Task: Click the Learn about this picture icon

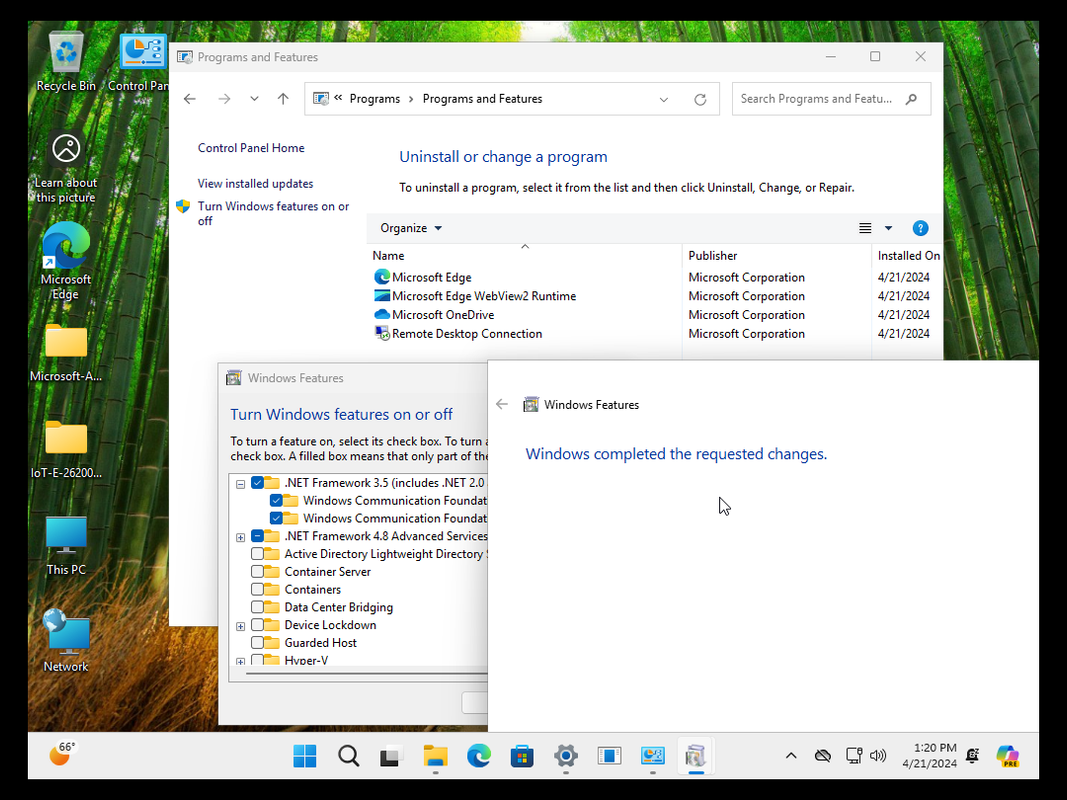Action: pos(66,167)
